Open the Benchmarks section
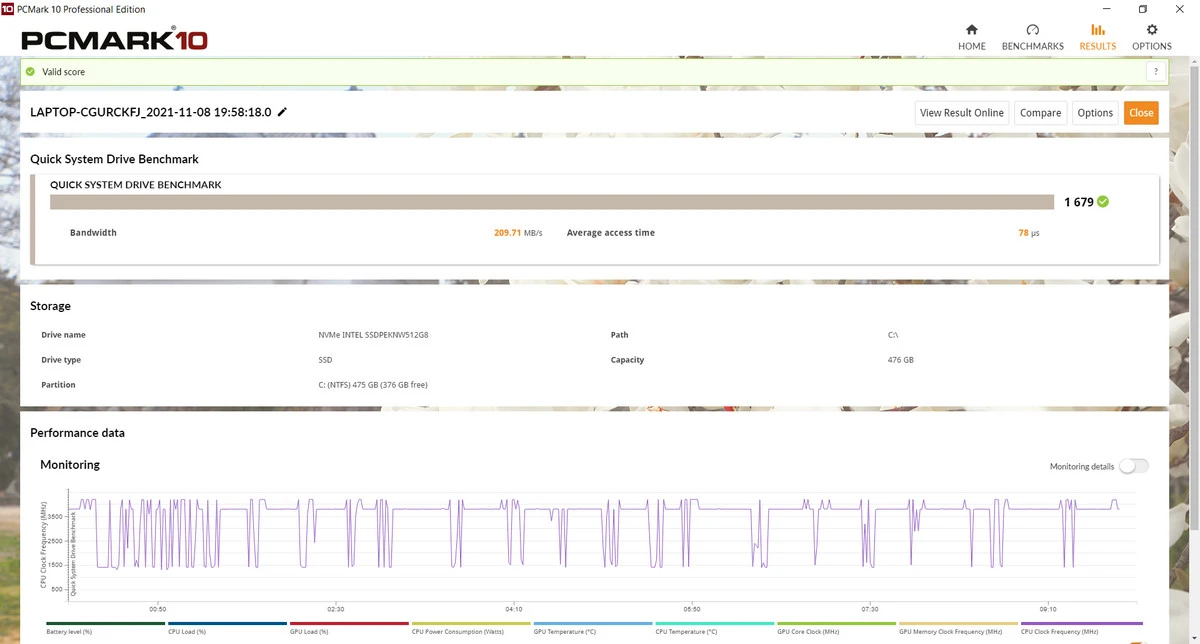The height and width of the screenshot is (644, 1200). (x=1032, y=37)
